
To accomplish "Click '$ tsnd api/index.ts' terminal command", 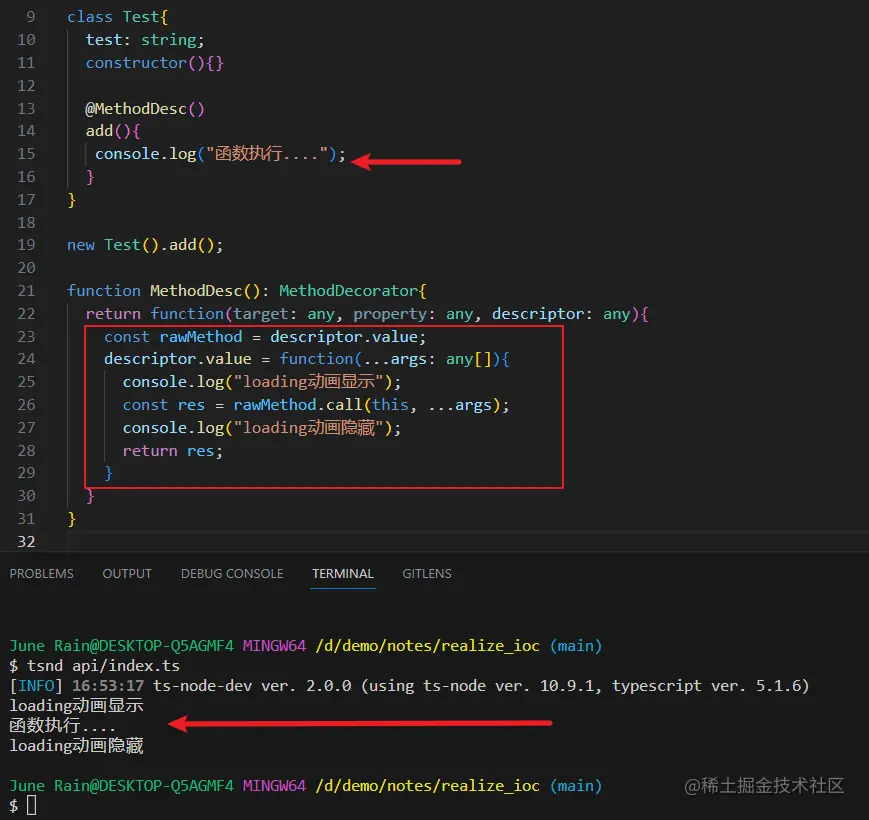I will coord(95,665).
